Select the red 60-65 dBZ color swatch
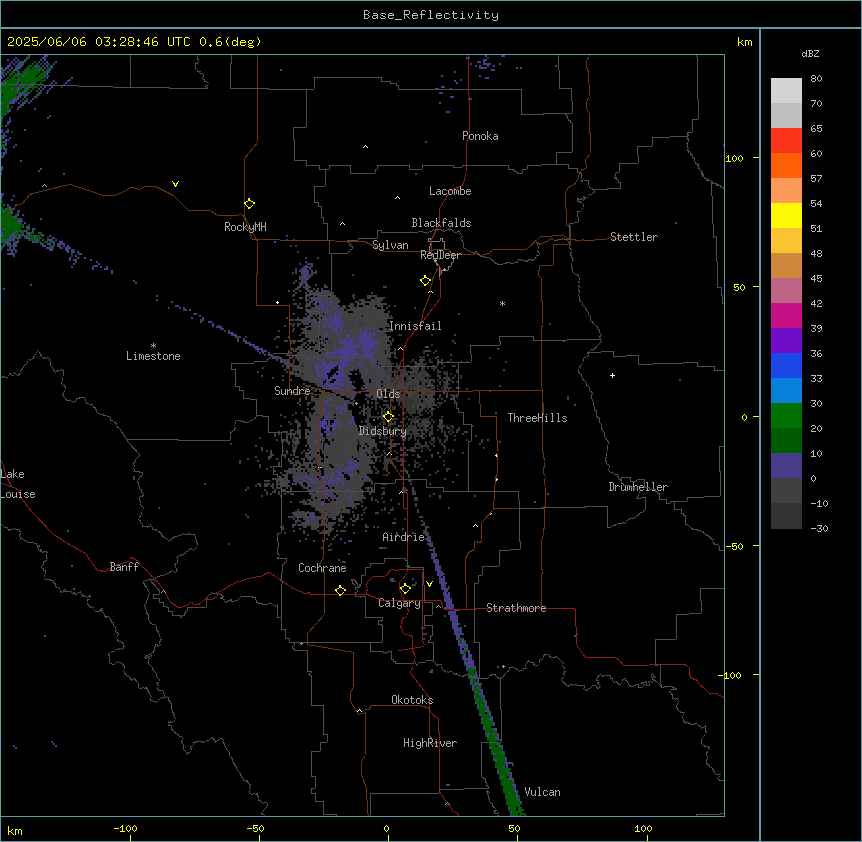This screenshot has width=862, height=842. [786, 141]
